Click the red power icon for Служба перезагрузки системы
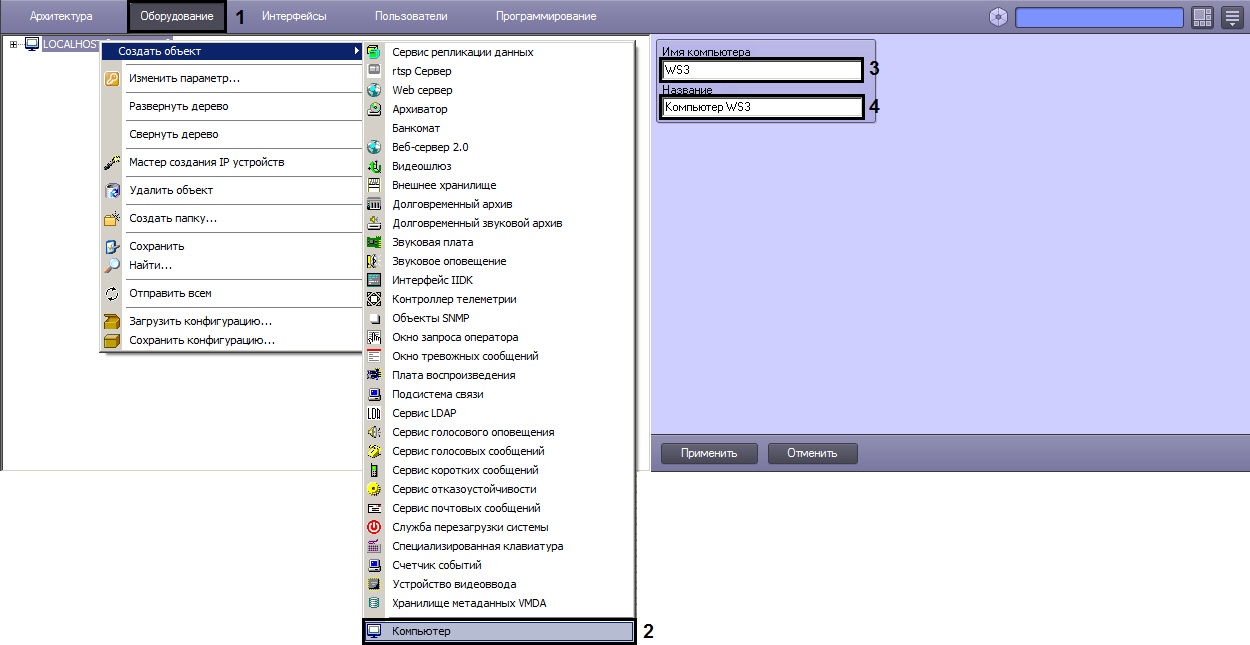 coord(374,527)
